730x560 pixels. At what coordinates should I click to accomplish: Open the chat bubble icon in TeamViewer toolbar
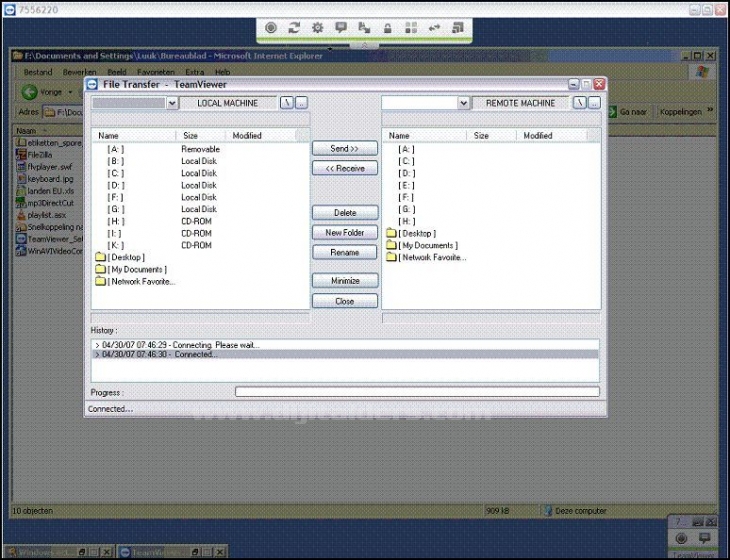pyautogui.click(x=341, y=28)
